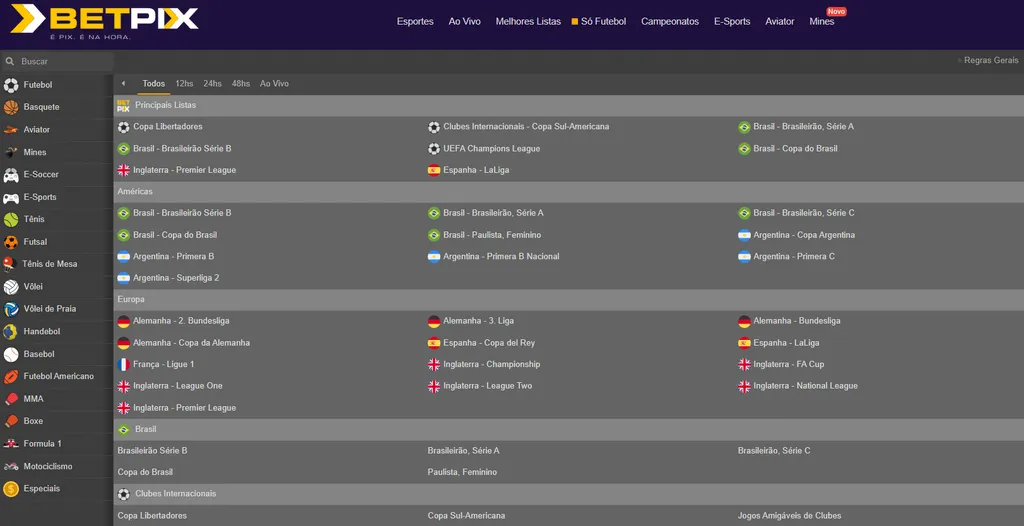Click the Tênis de Mesa paddle icon
The height and width of the screenshot is (526, 1024).
click(9, 264)
